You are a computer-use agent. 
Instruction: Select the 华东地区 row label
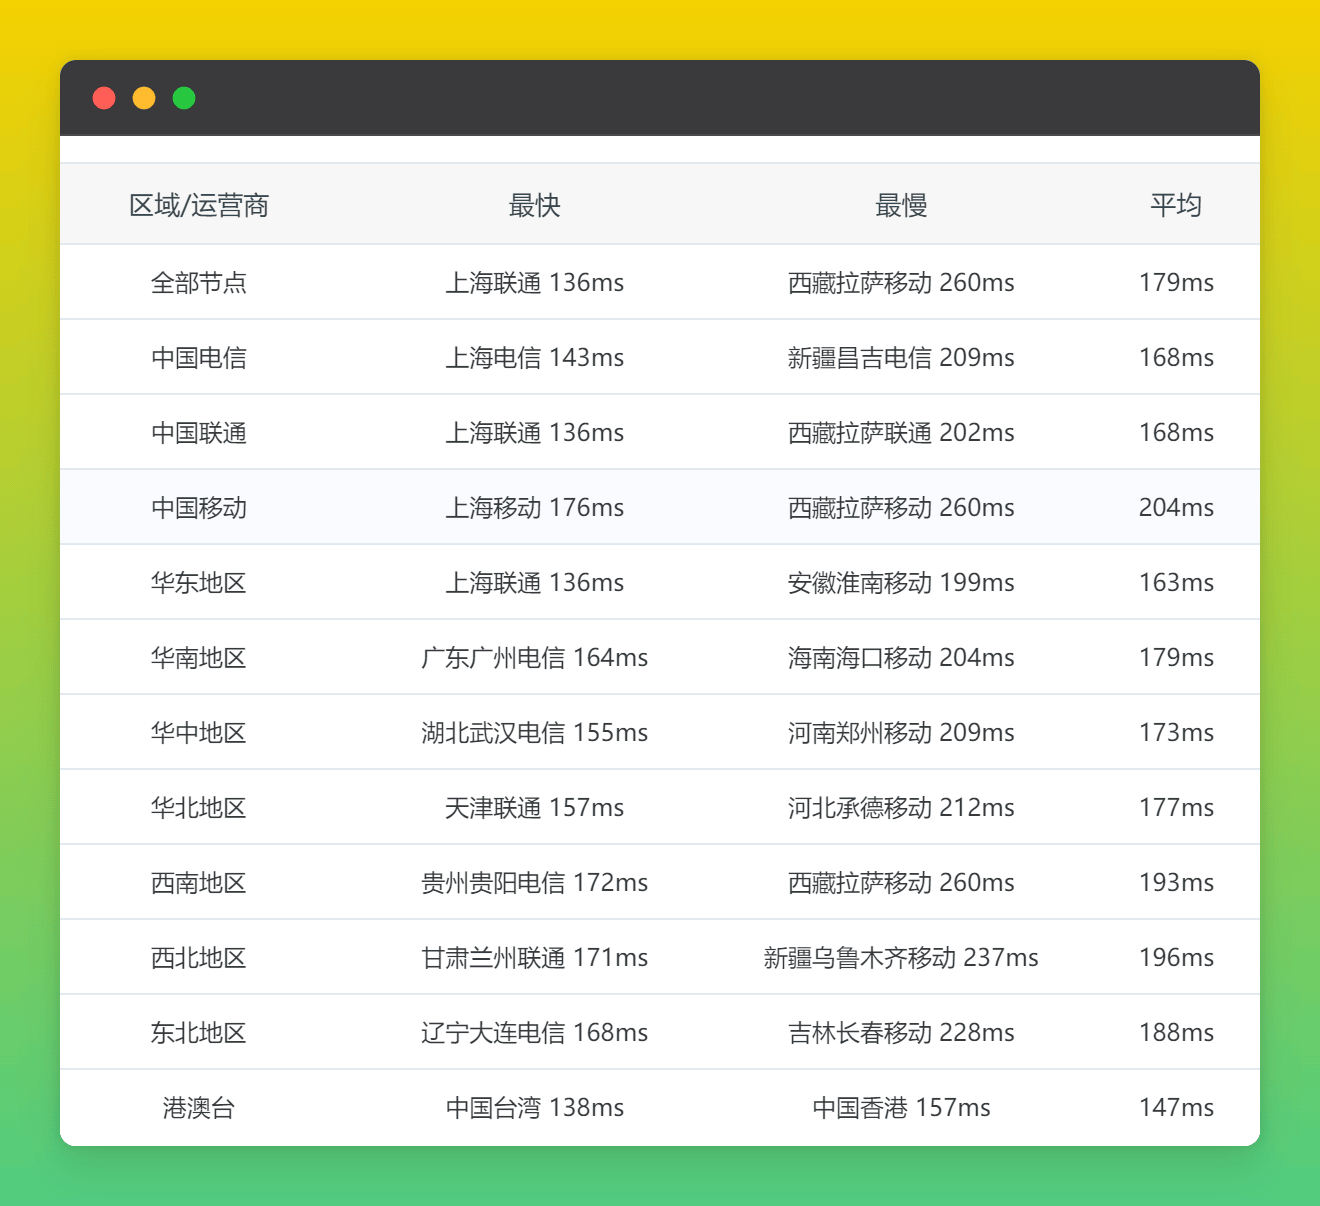point(199,583)
